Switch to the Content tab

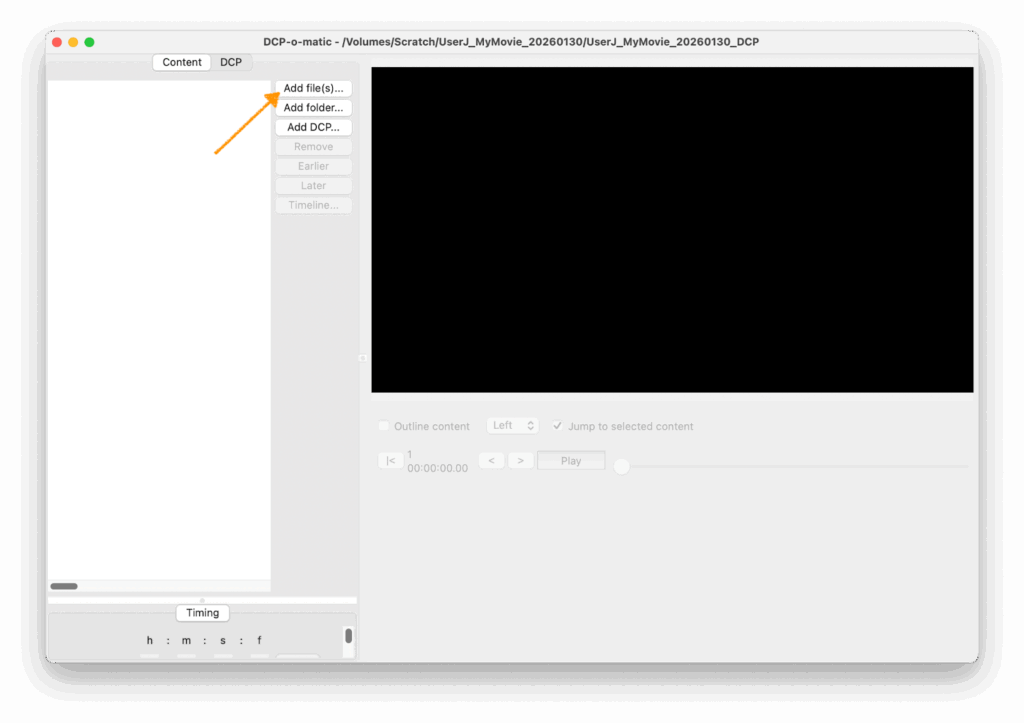point(182,62)
